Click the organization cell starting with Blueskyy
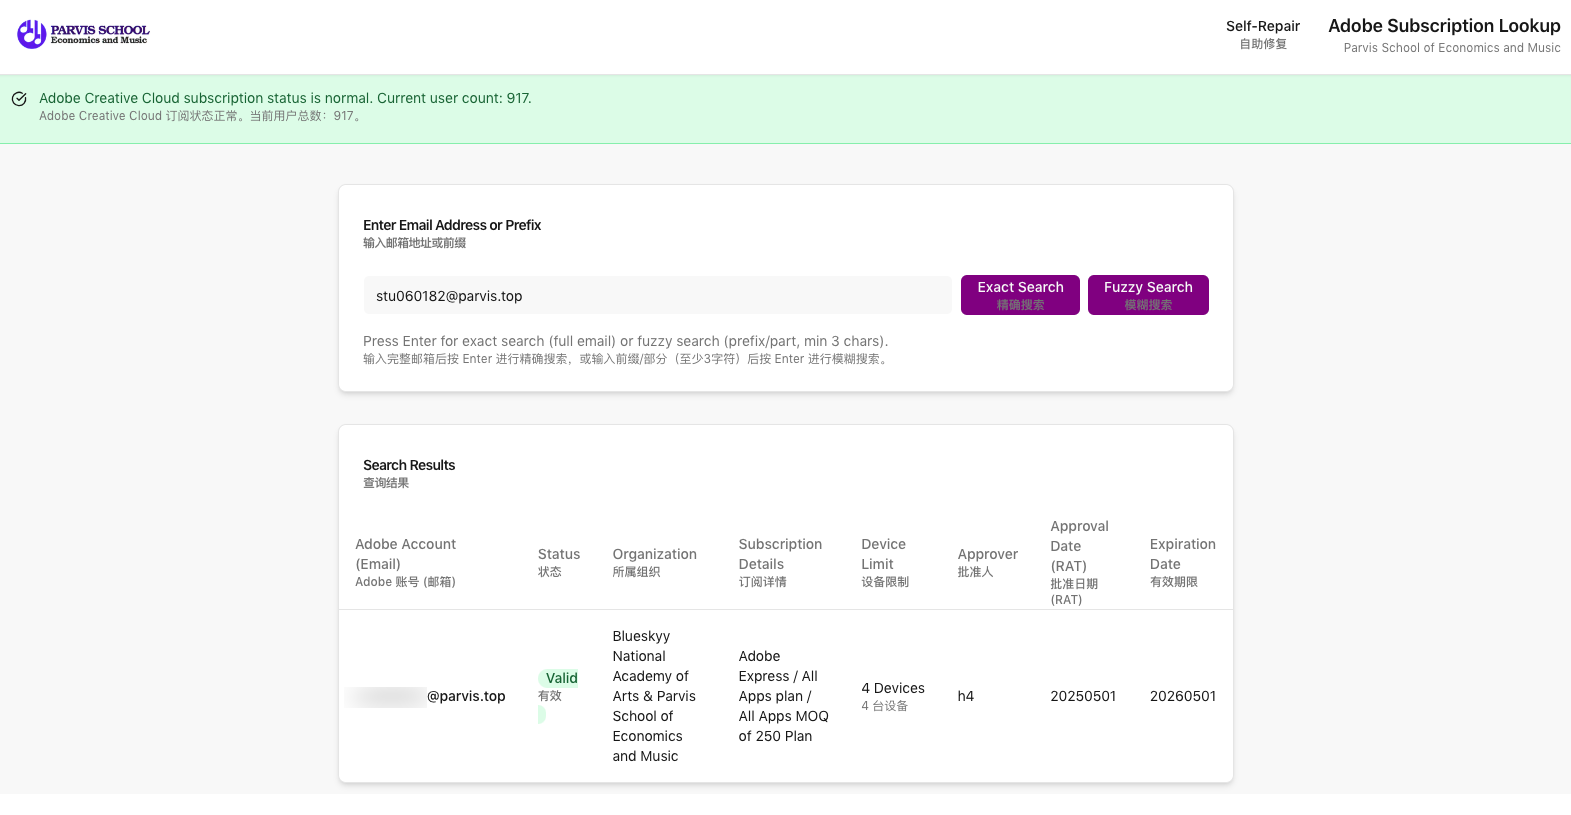The image size is (1571, 815). (654, 696)
